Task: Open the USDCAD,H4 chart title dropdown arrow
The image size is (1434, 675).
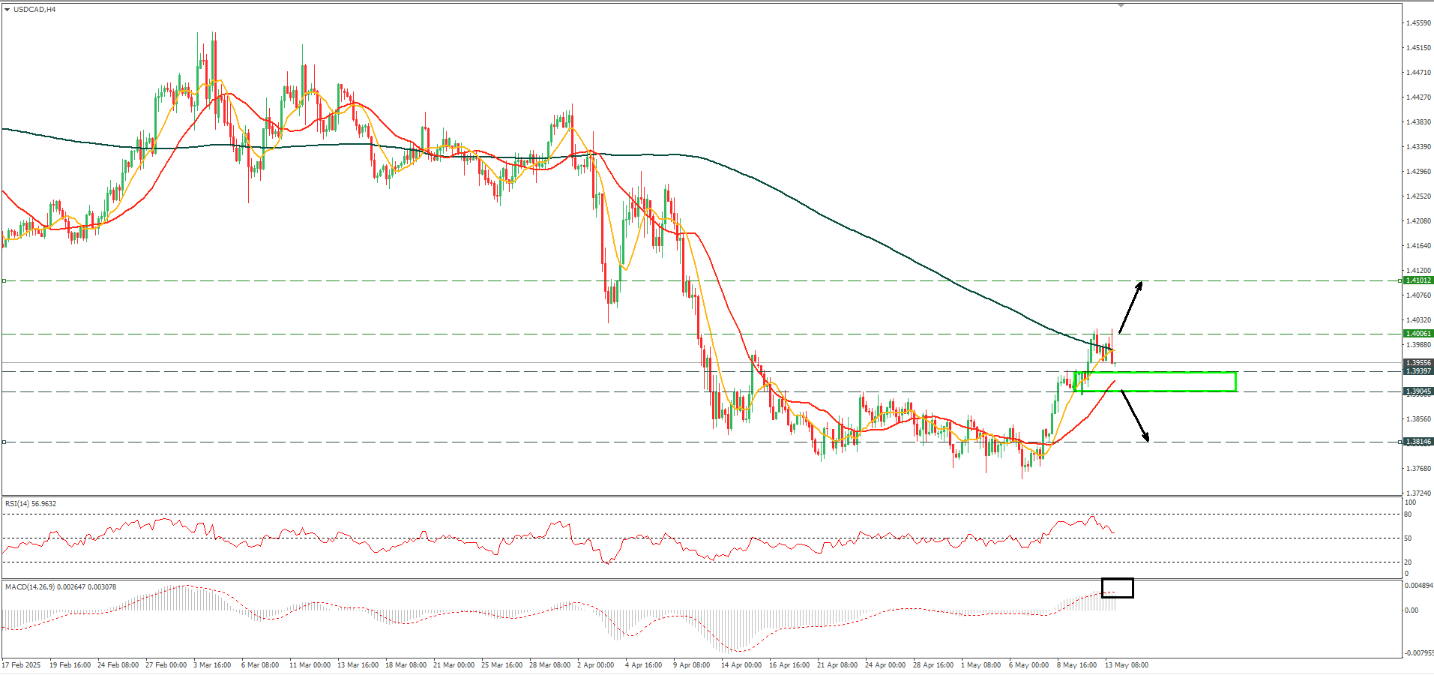Action: click(x=6, y=9)
